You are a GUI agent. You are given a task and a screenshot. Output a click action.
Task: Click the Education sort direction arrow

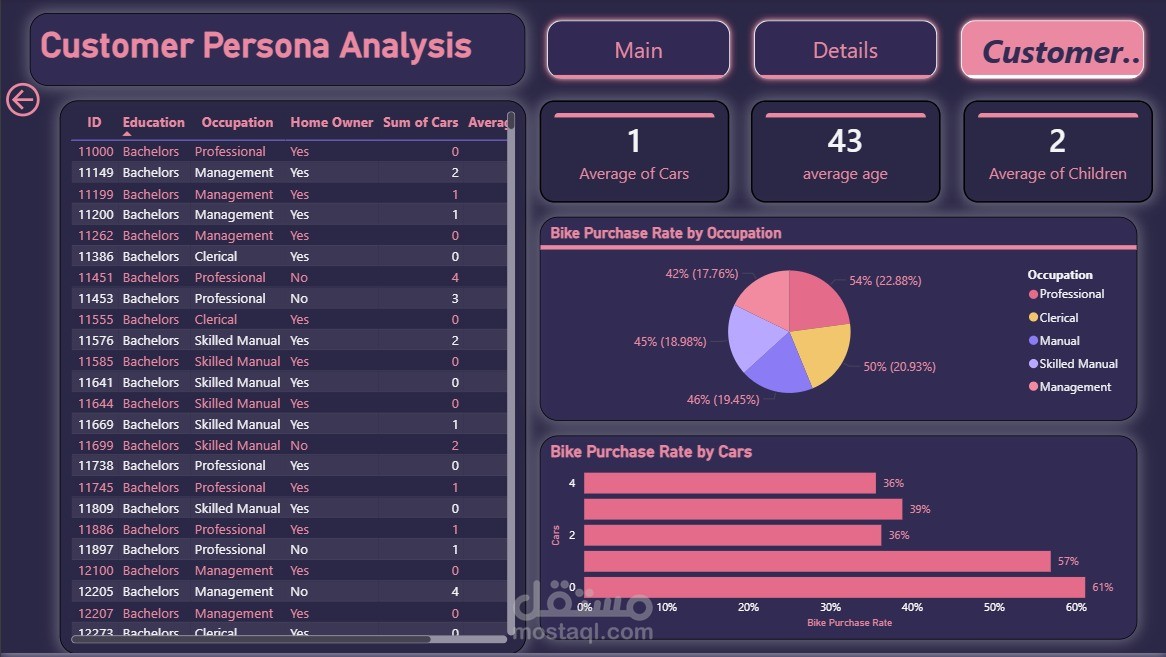127,135
